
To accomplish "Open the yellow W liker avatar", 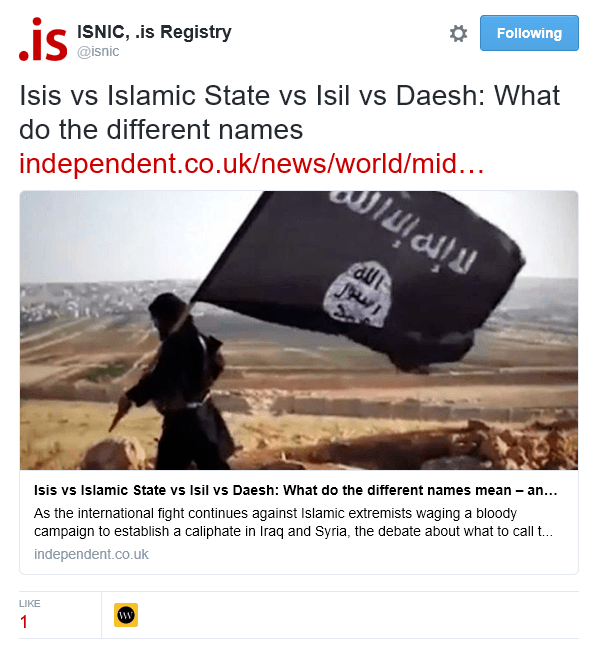I will (x=126, y=615).
